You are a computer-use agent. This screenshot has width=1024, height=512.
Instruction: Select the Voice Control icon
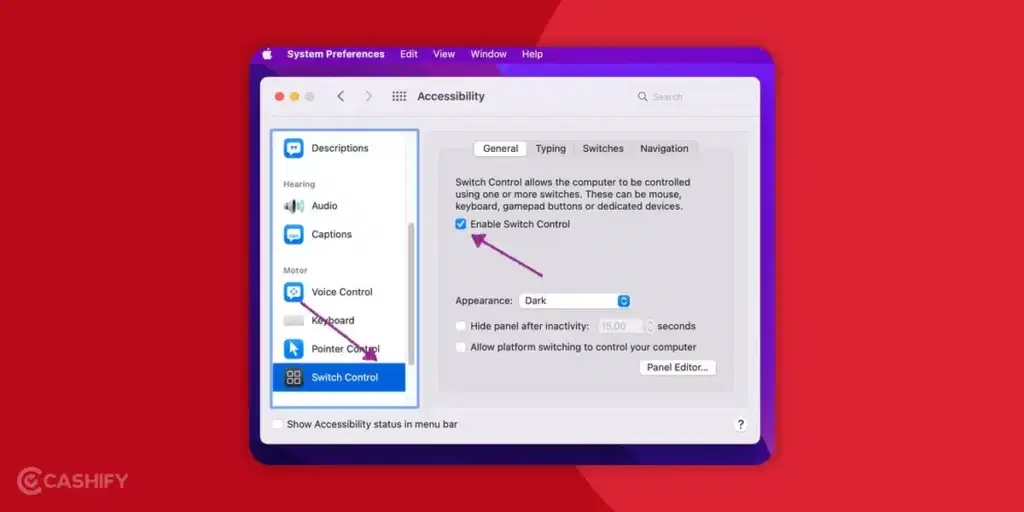pyautogui.click(x=293, y=292)
